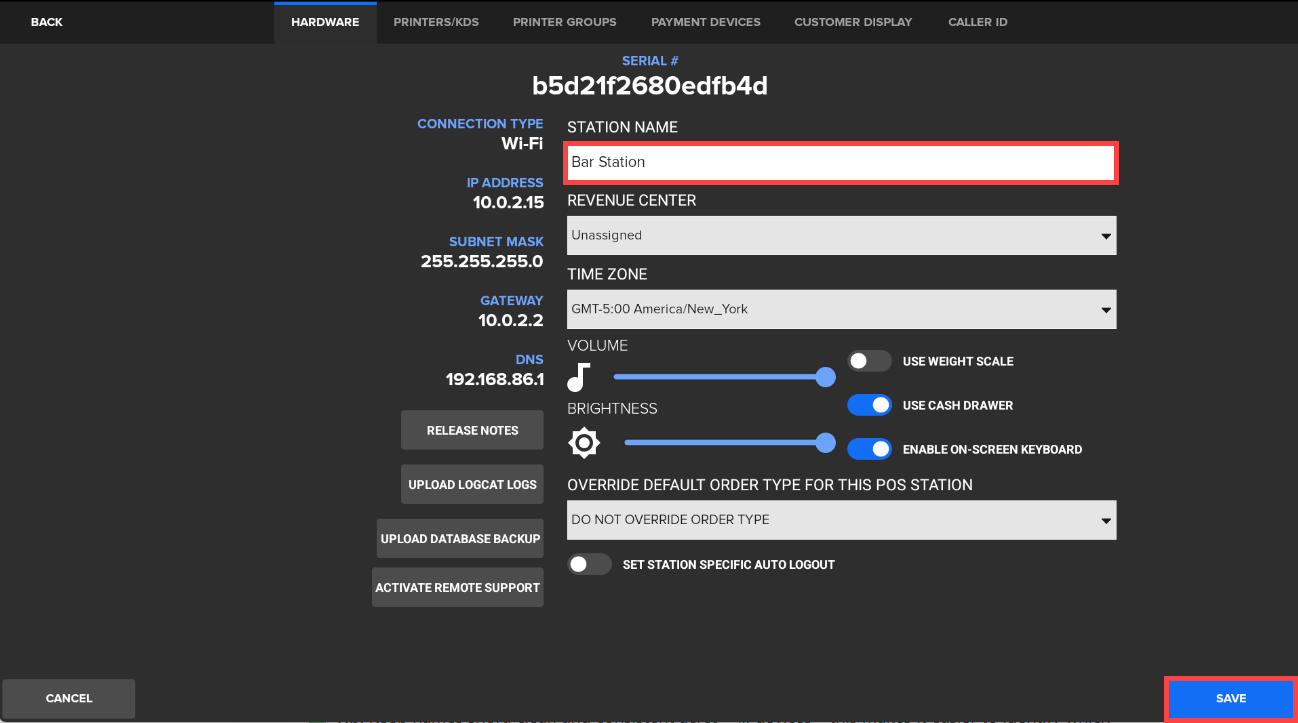Click the Release Notes button
Viewport: 1298px width, 723px height.
(472, 430)
